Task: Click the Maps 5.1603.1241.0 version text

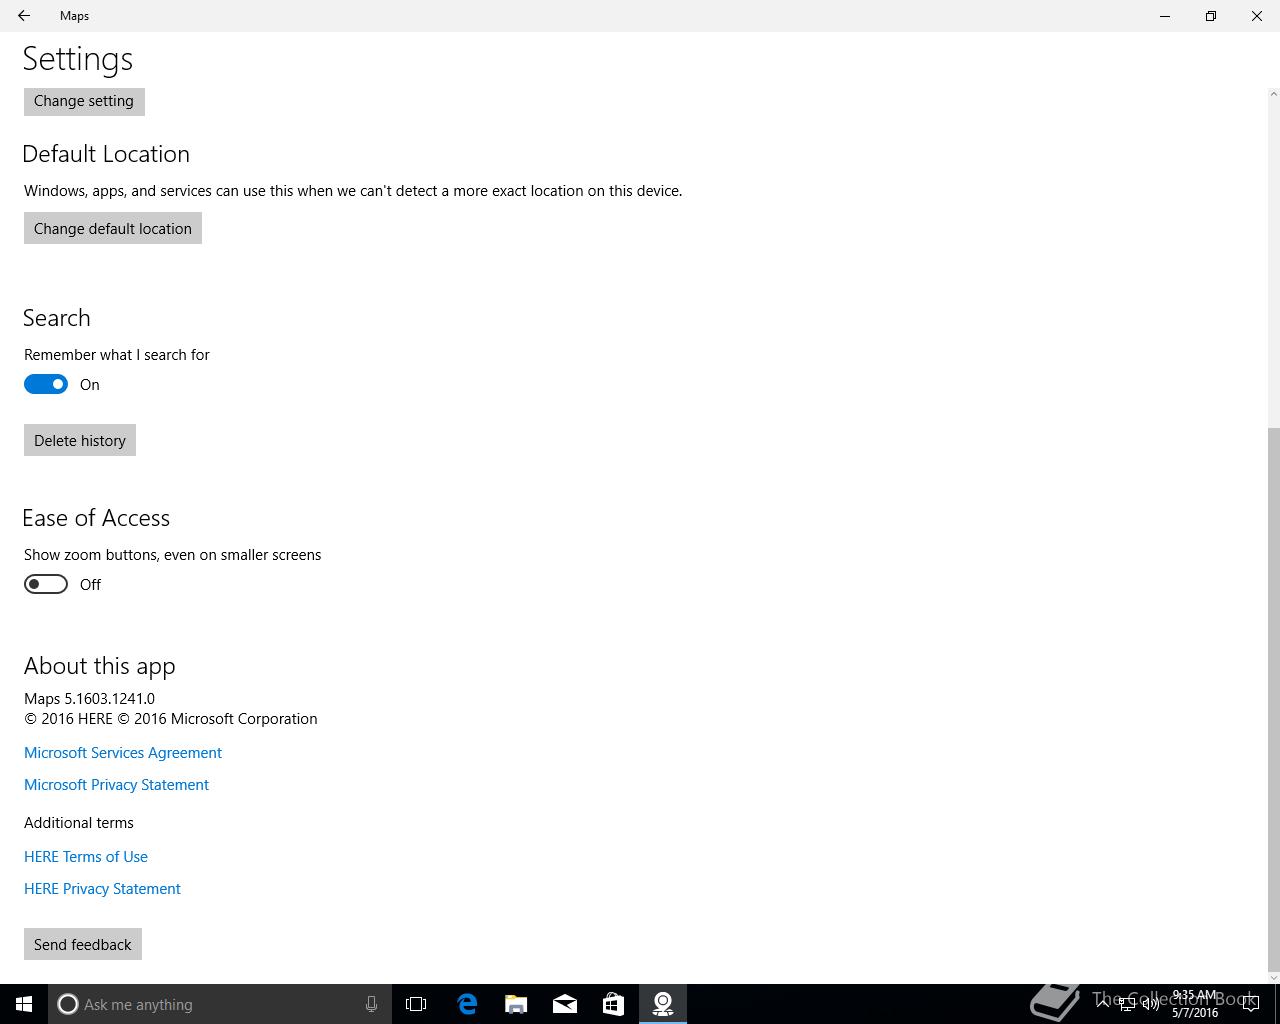Action: [89, 699]
